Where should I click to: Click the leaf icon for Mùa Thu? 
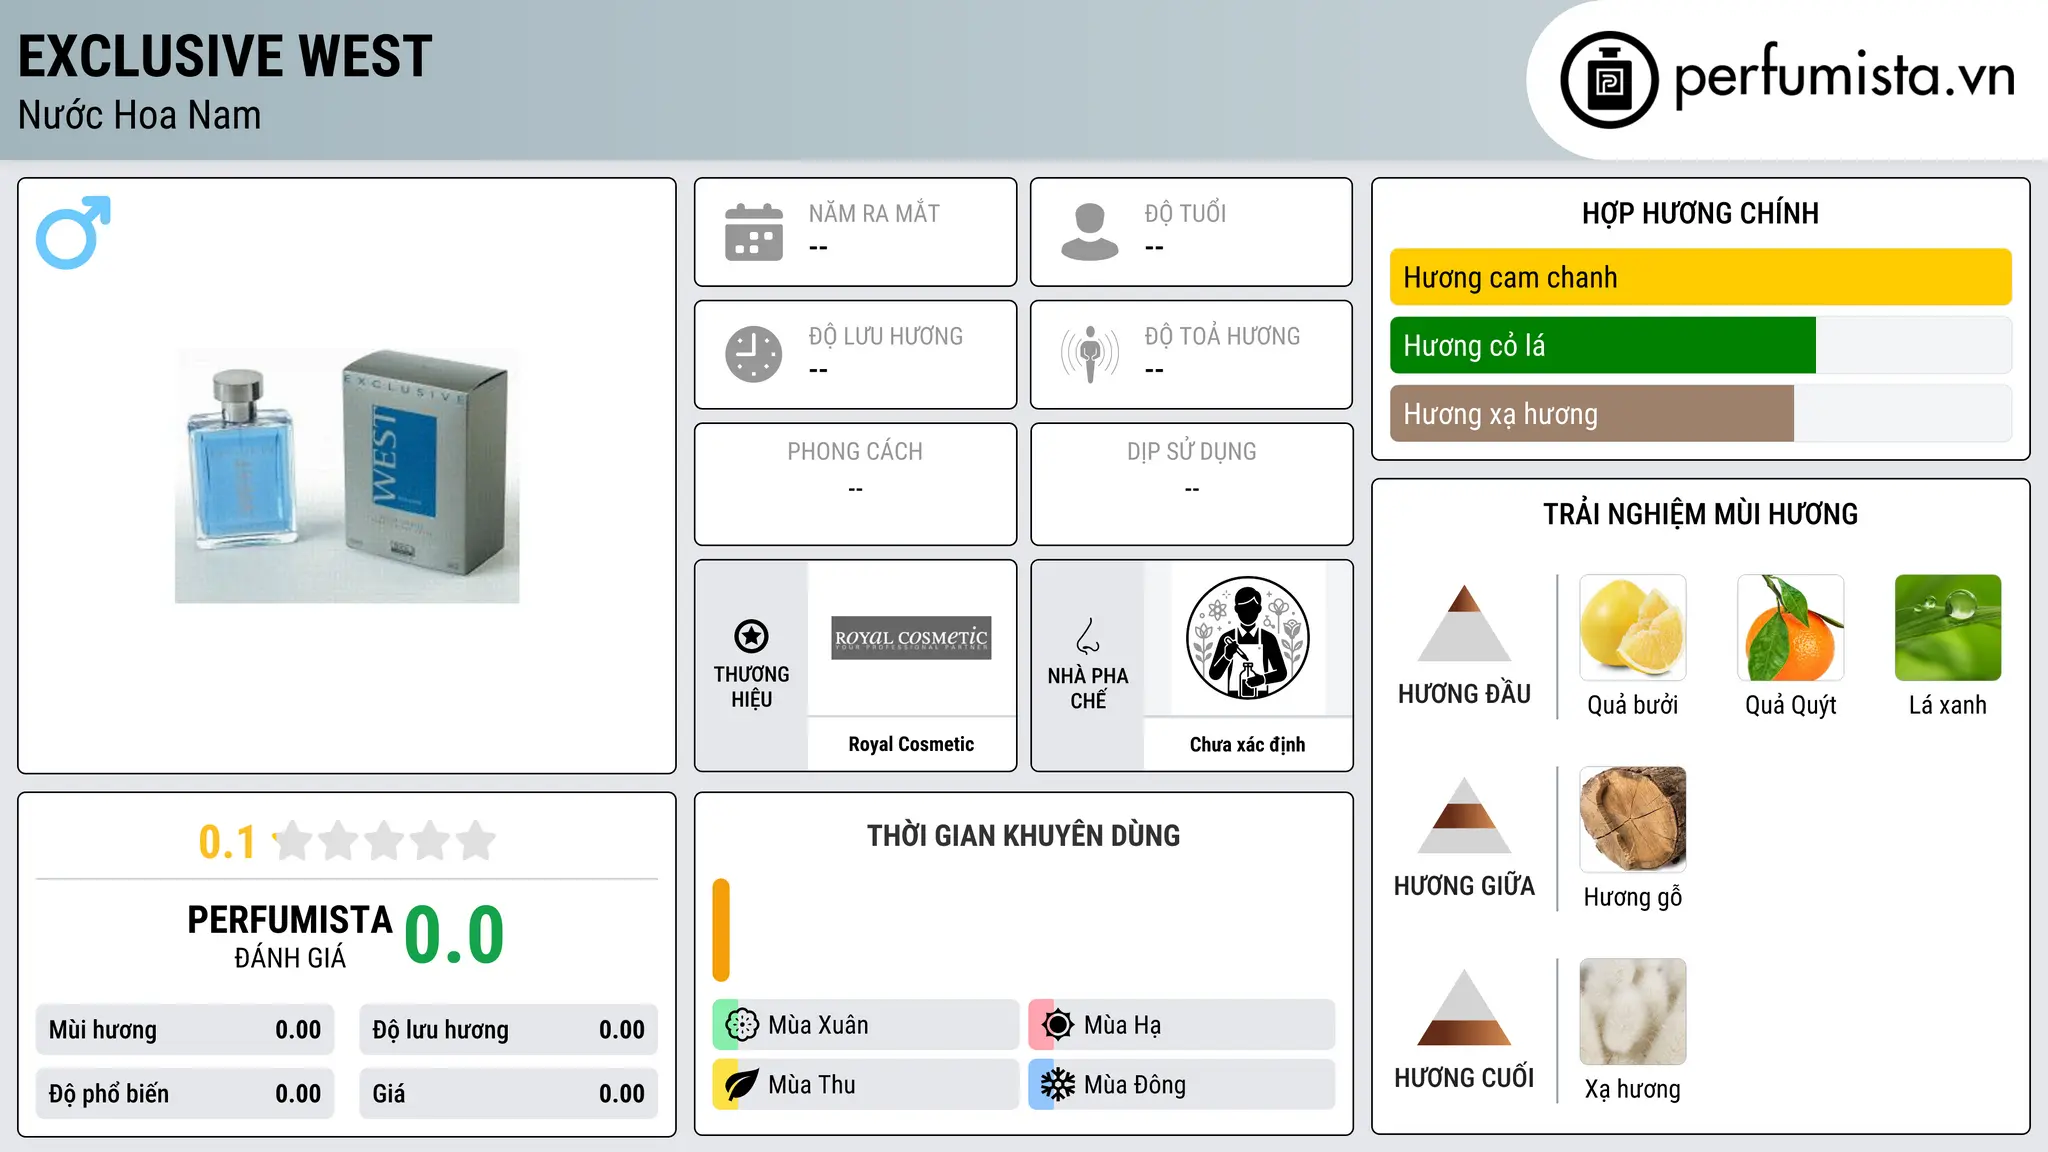[x=742, y=1085]
